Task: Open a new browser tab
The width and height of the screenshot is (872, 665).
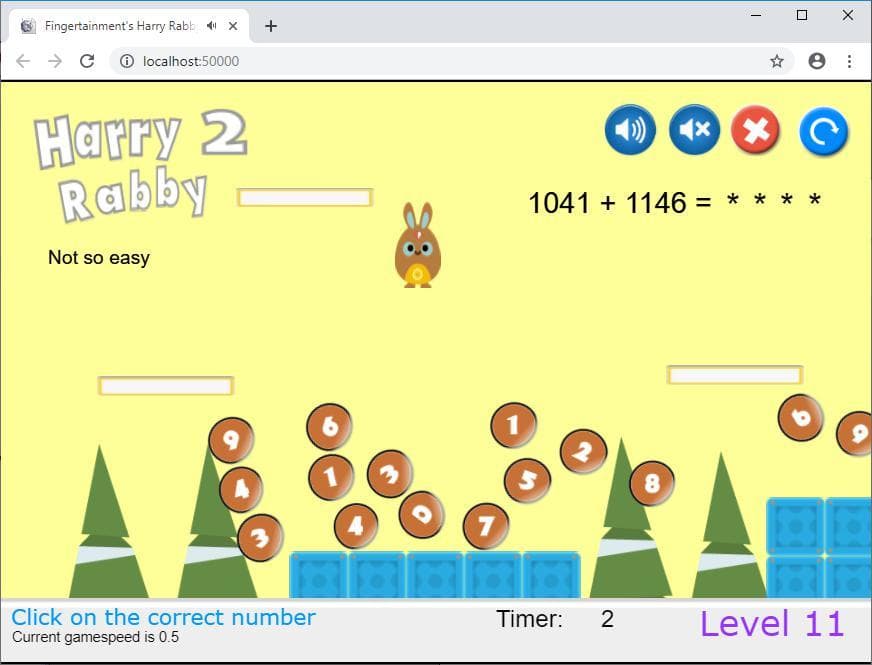Action: pyautogui.click(x=271, y=26)
